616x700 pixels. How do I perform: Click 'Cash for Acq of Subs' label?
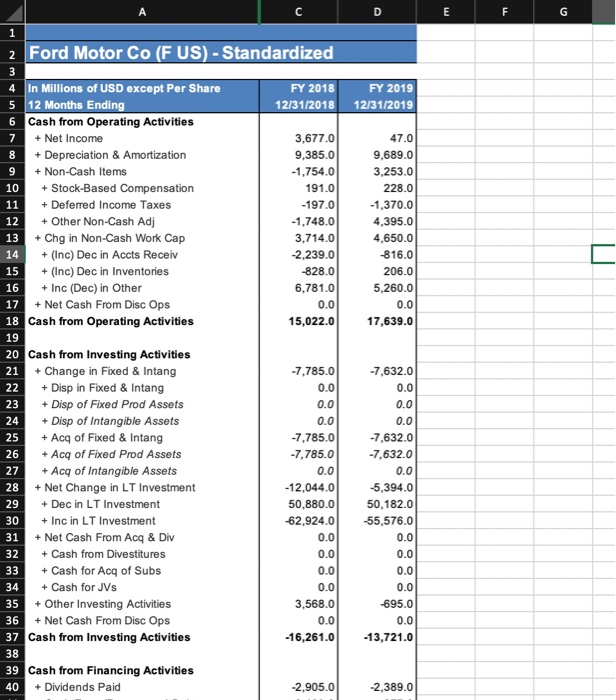pyautogui.click(x=101, y=571)
